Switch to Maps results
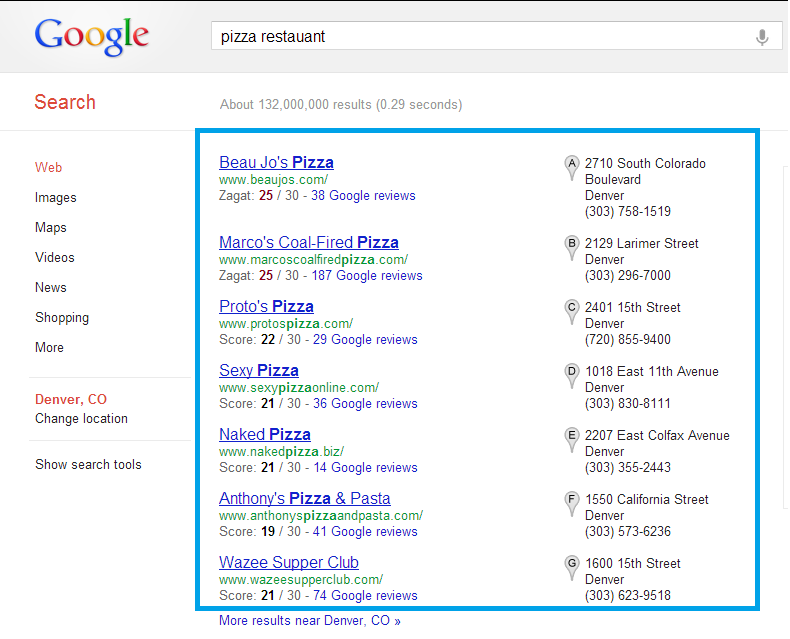This screenshot has height=639, width=790. point(50,227)
